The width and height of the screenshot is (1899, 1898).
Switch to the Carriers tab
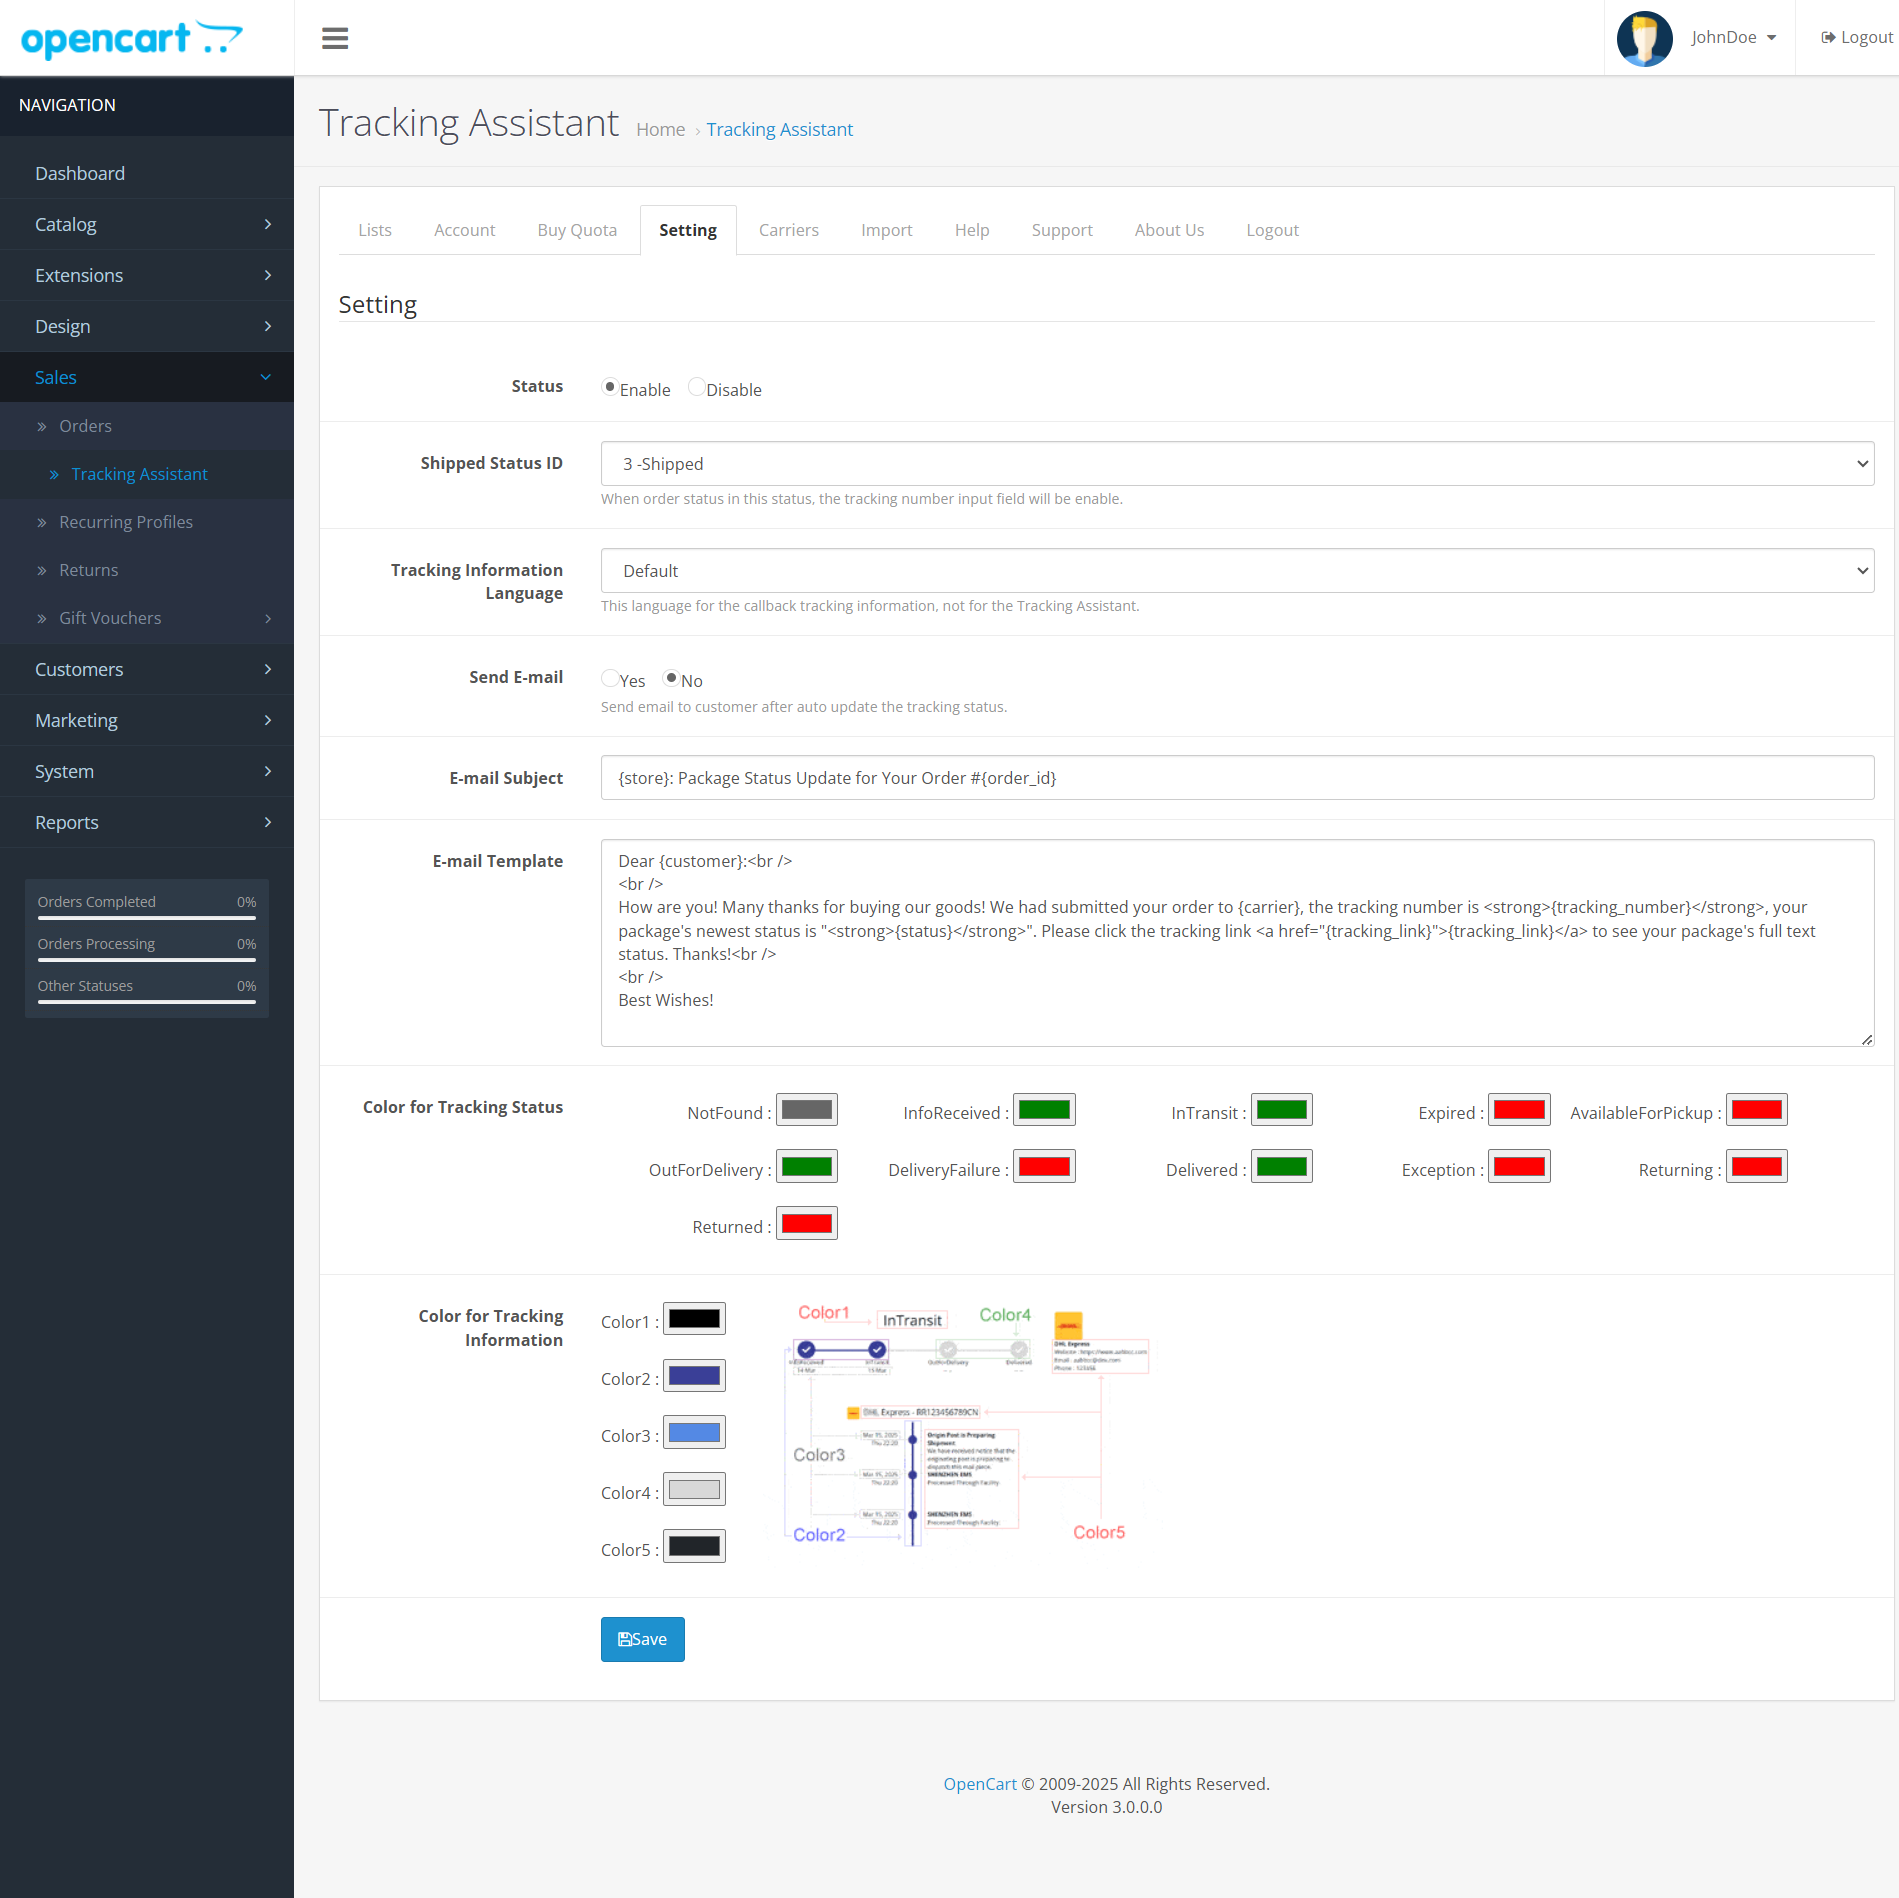pos(788,230)
